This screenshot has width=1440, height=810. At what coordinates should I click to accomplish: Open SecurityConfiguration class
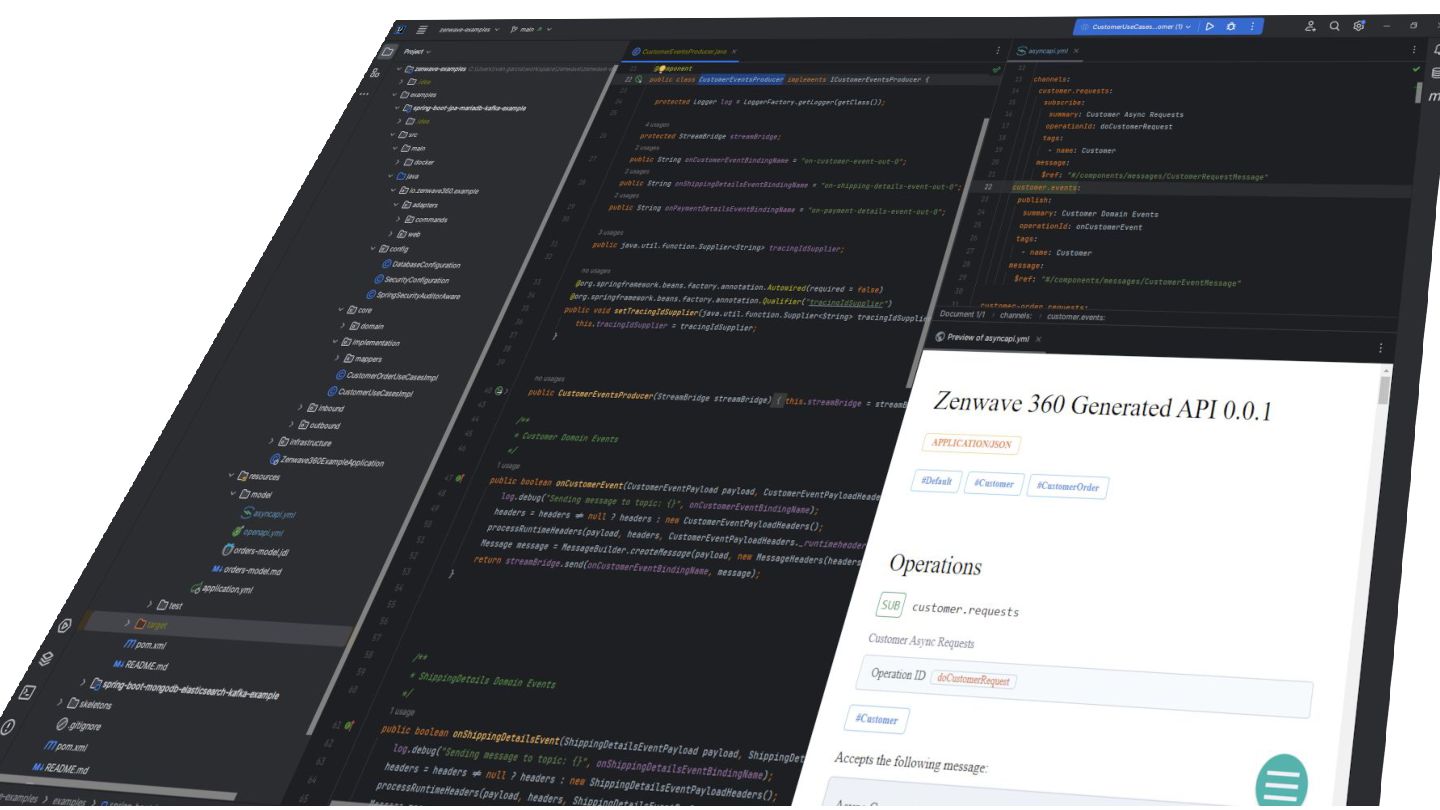click(411, 280)
